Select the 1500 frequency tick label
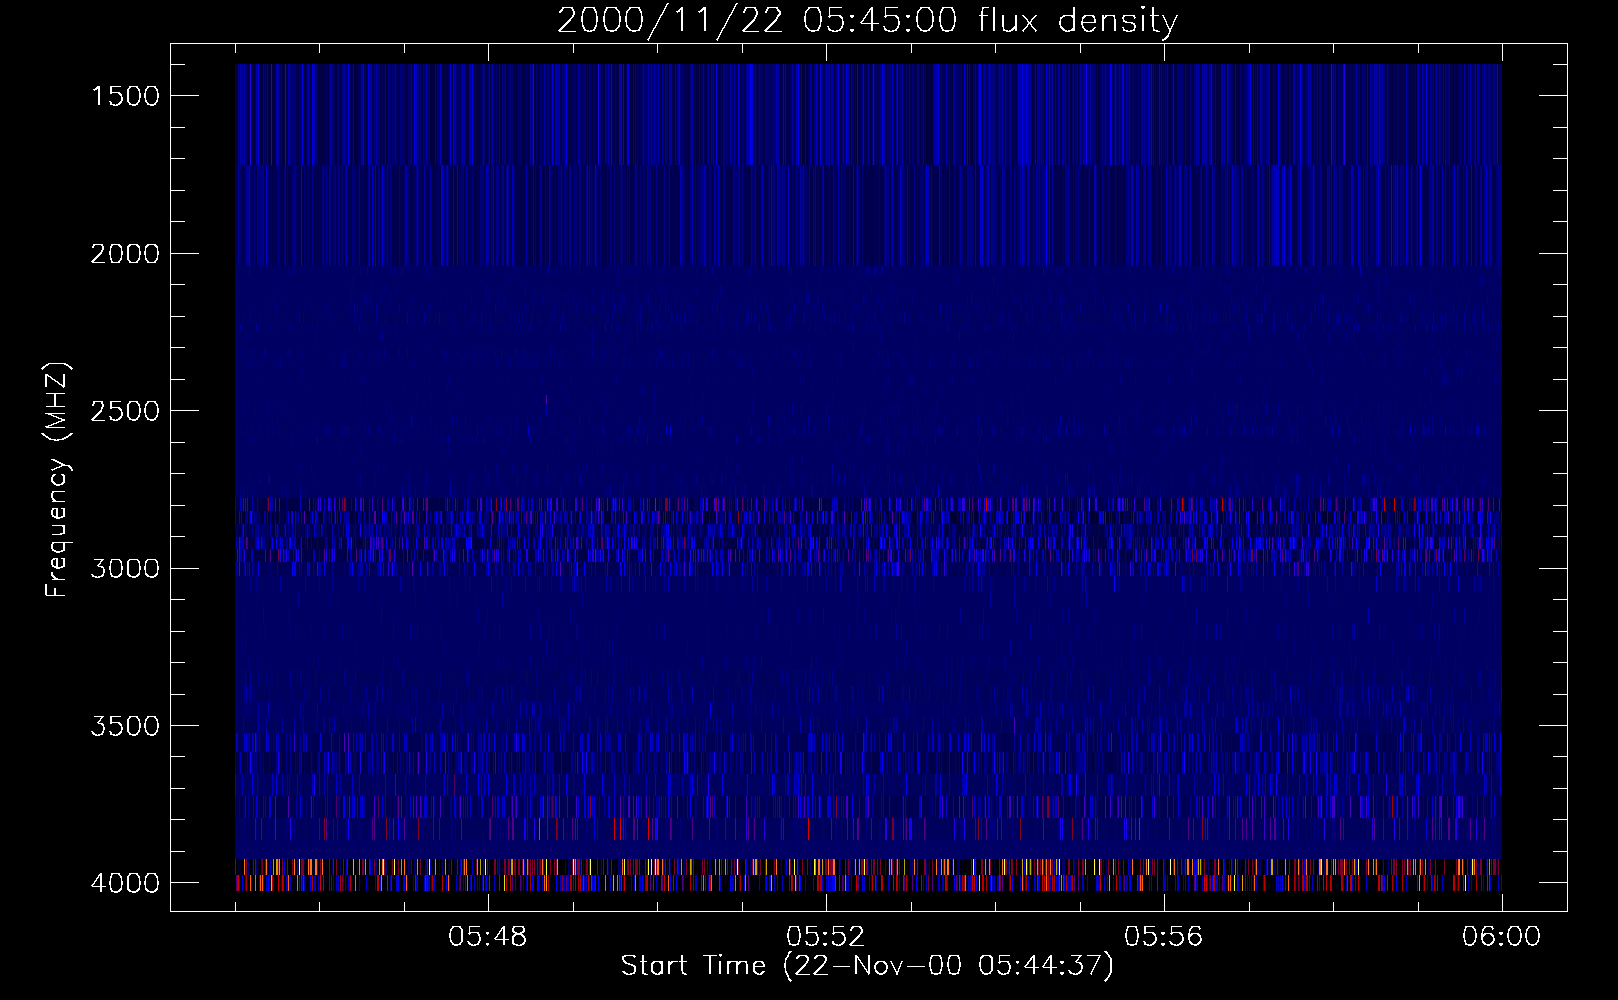This screenshot has width=1618, height=1000. (125, 96)
